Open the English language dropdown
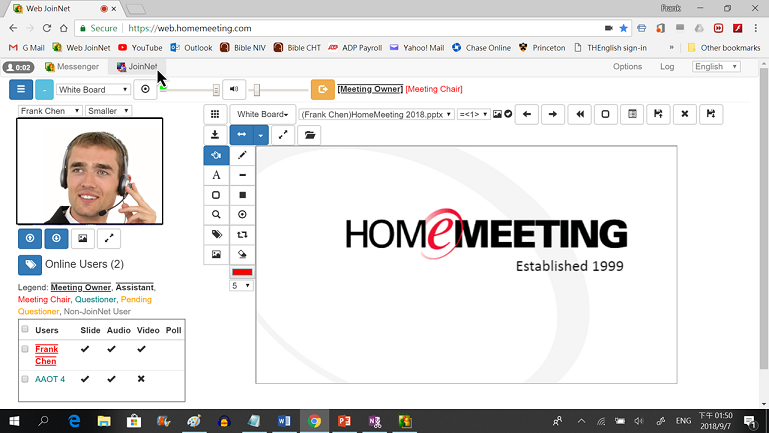Screen dimensions: 769x433 coord(715,67)
